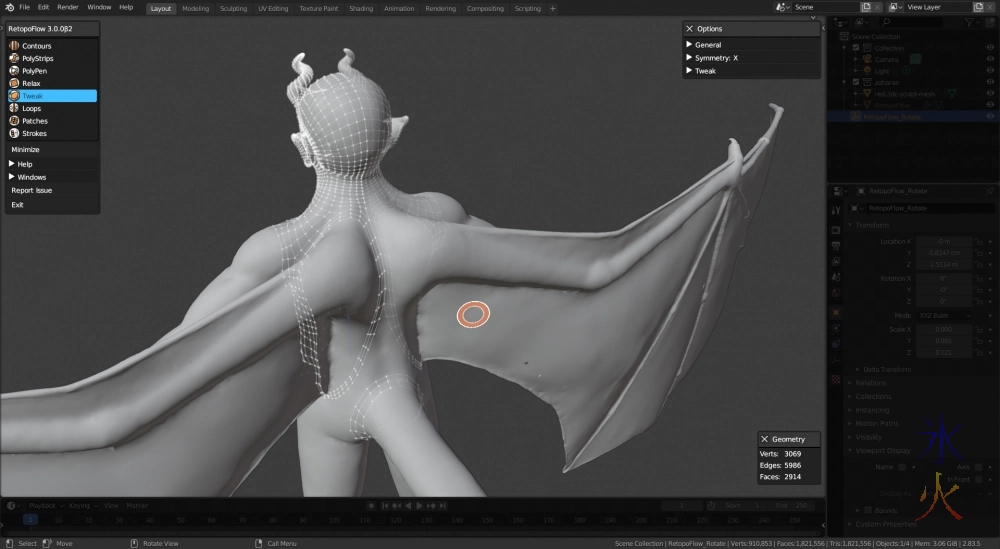
Task: Close the Geometry info panel
Action: pyautogui.click(x=765, y=439)
